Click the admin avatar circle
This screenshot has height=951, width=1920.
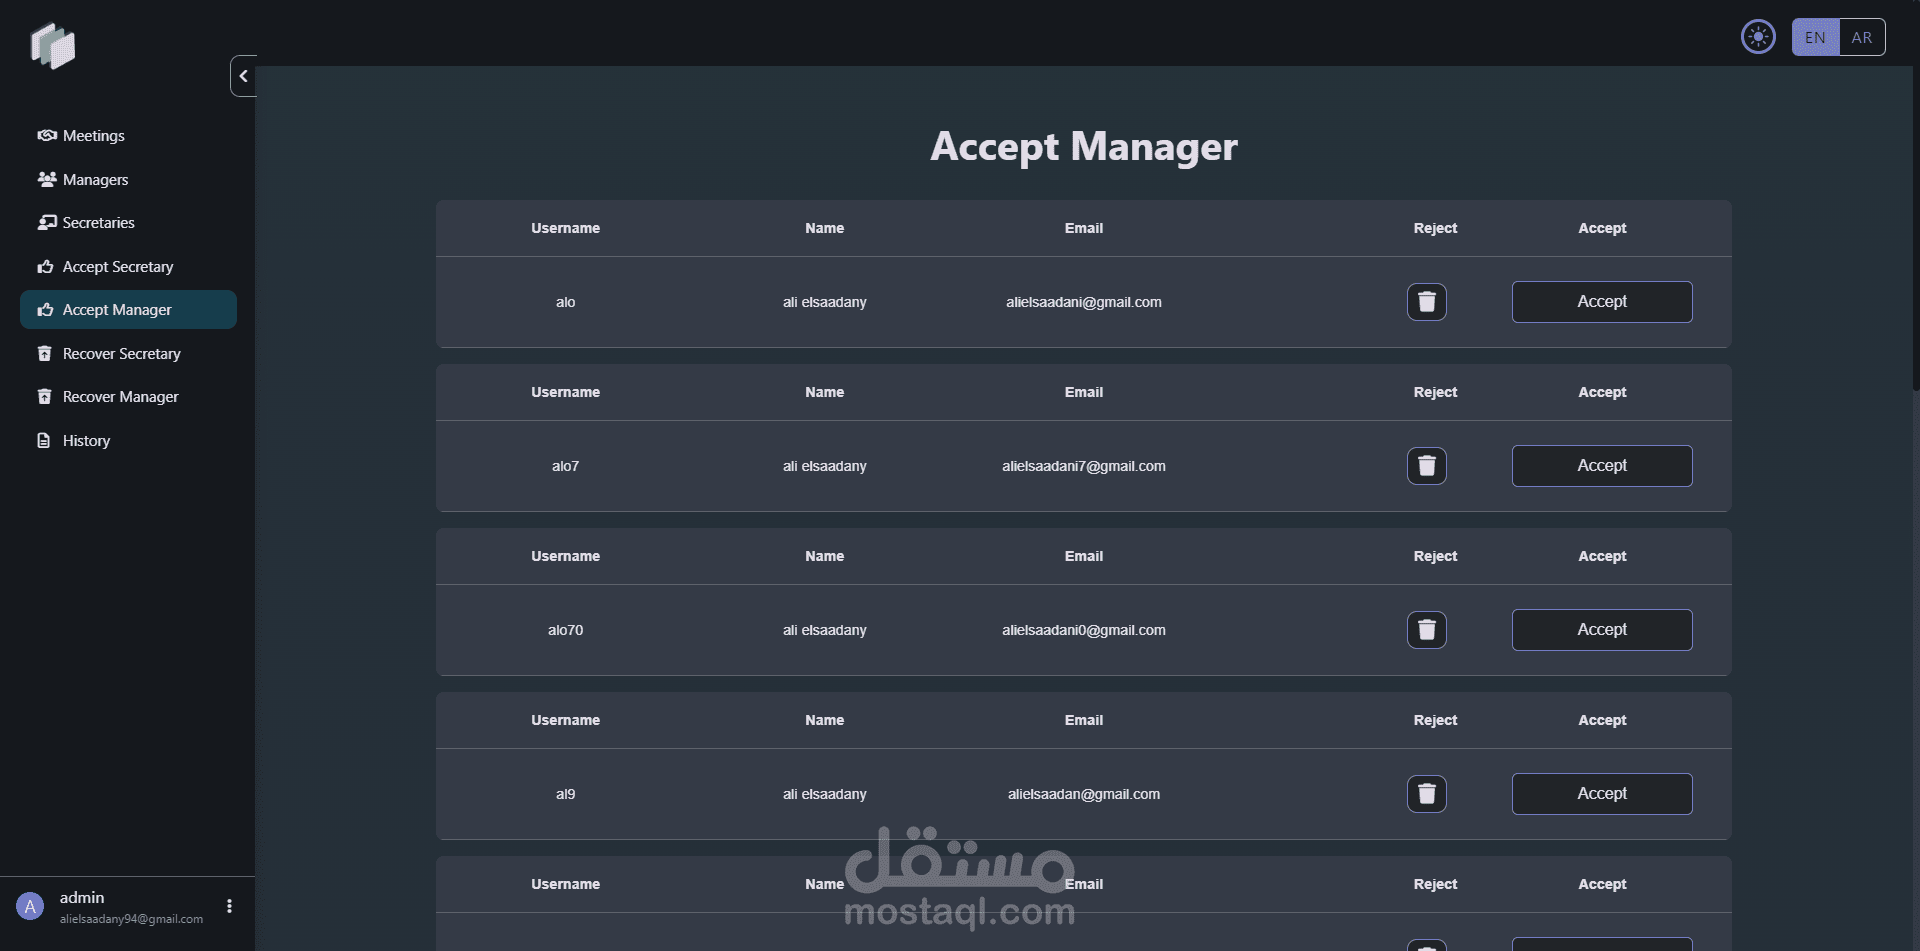pyautogui.click(x=30, y=906)
